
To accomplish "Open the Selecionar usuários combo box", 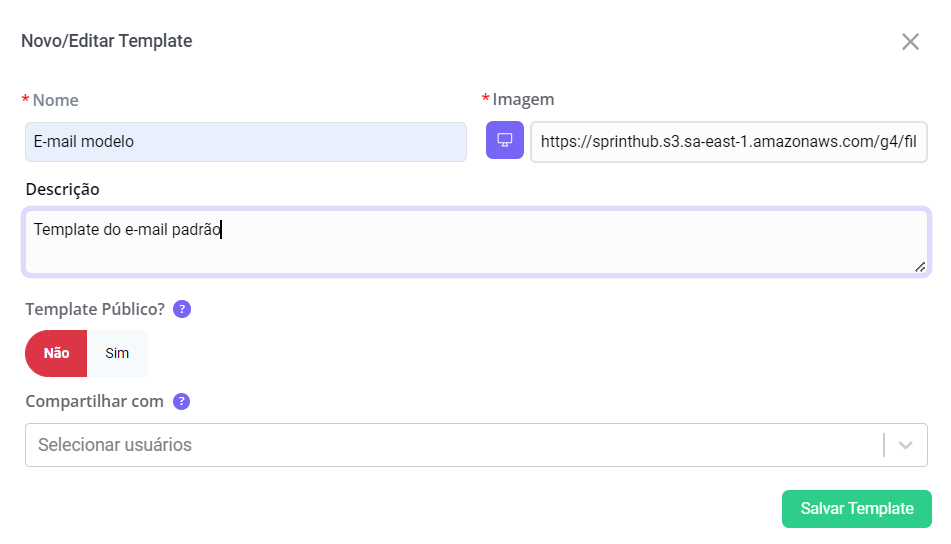I will pyautogui.click(x=450, y=445).
